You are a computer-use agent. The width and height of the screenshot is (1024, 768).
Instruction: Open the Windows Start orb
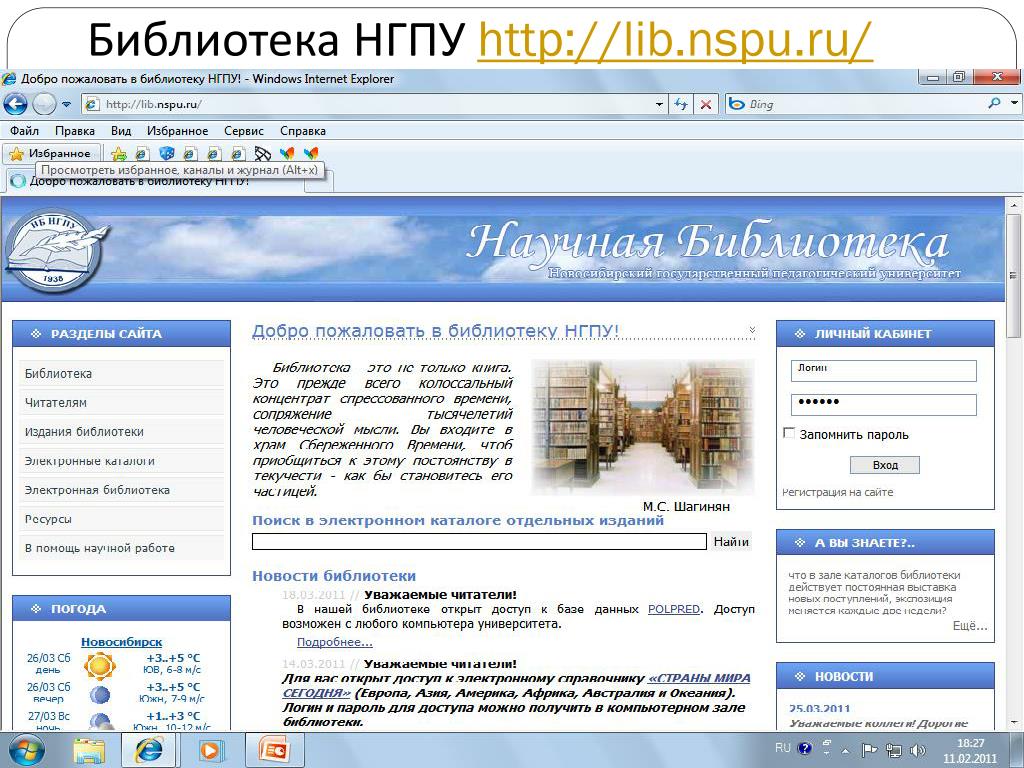point(26,750)
